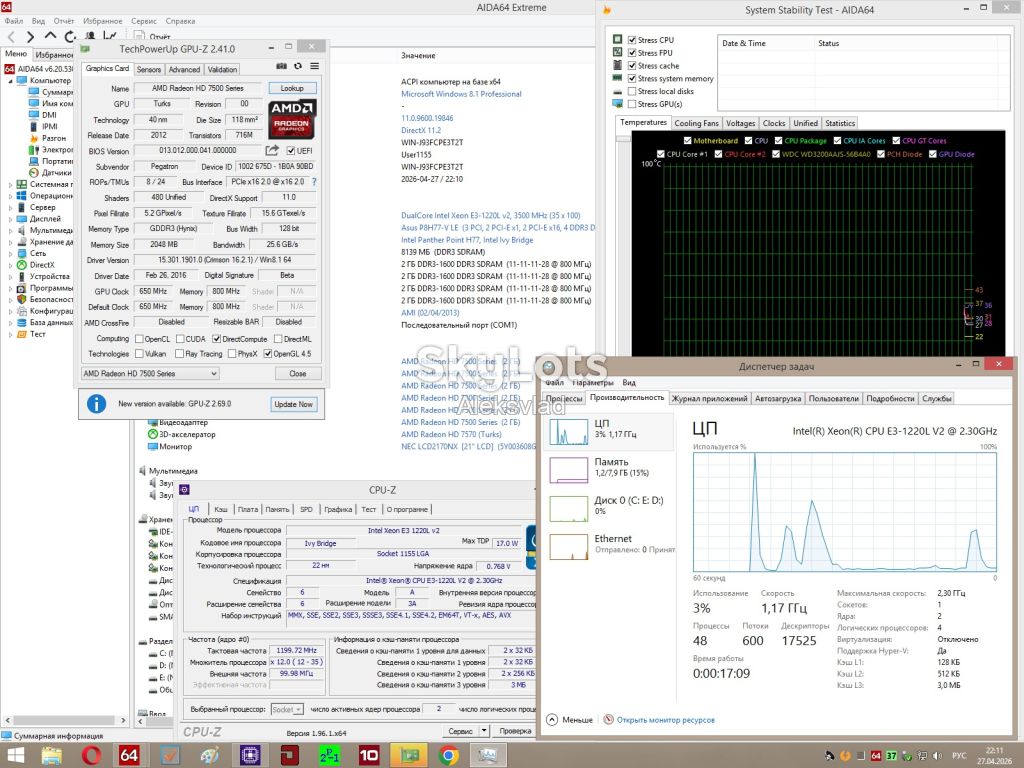
Task: Open the GPU-Z hamburger menu icon
Action: point(315,66)
